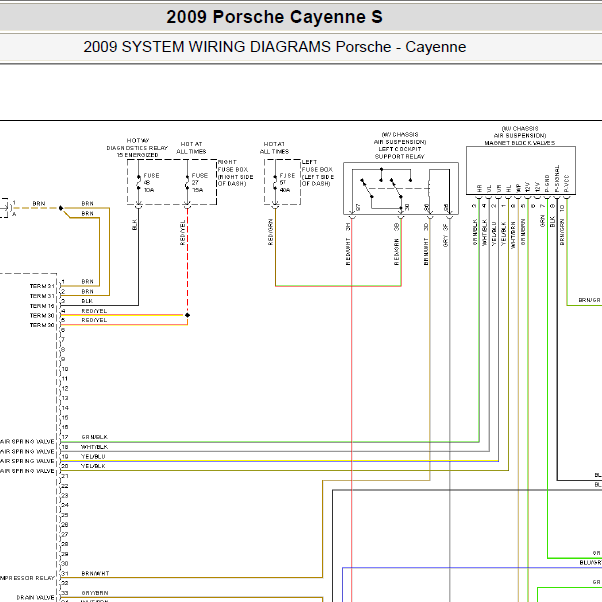602x602 pixels.
Task: Click the System Wiring Diagrams subtitle text
Action: (275, 47)
